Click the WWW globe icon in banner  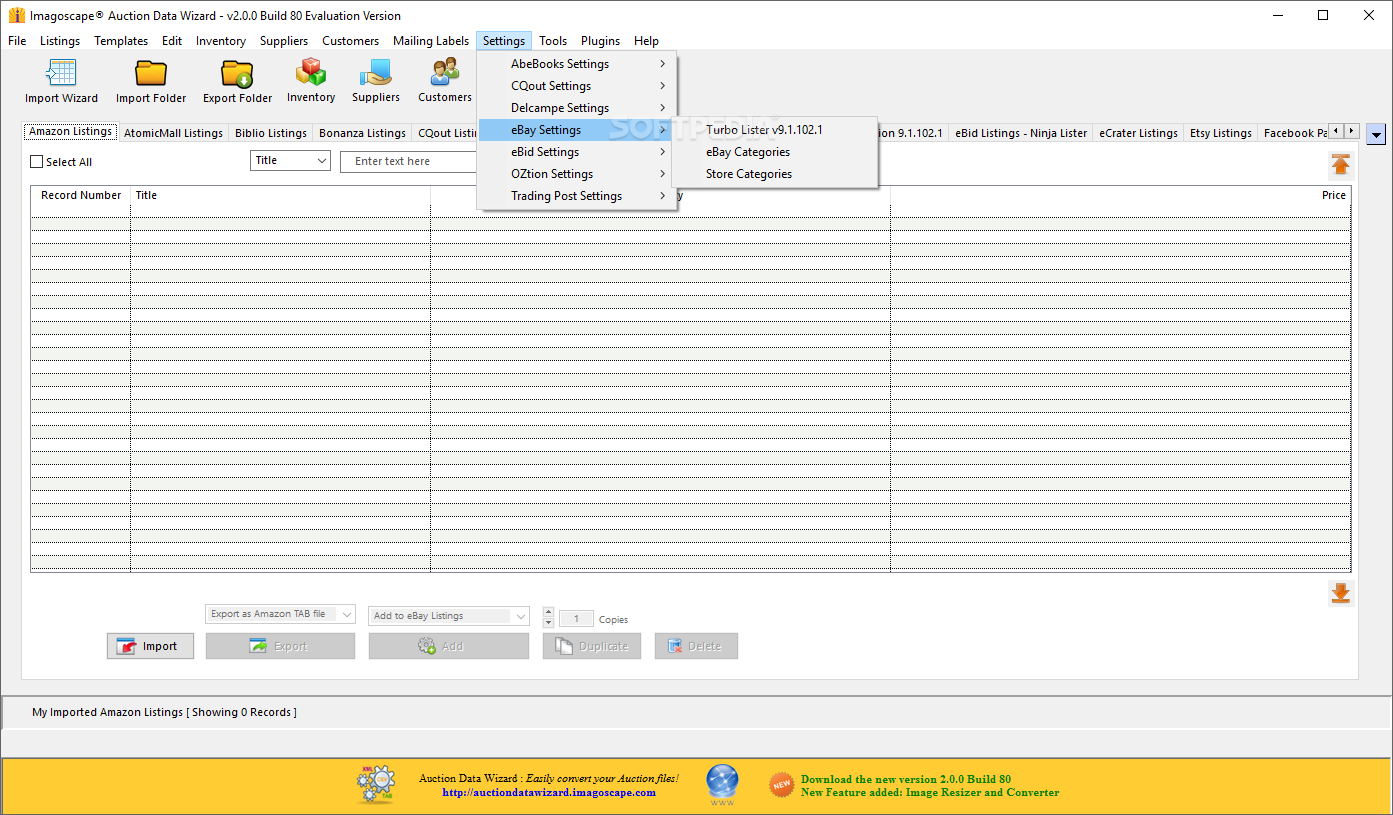[x=722, y=784]
